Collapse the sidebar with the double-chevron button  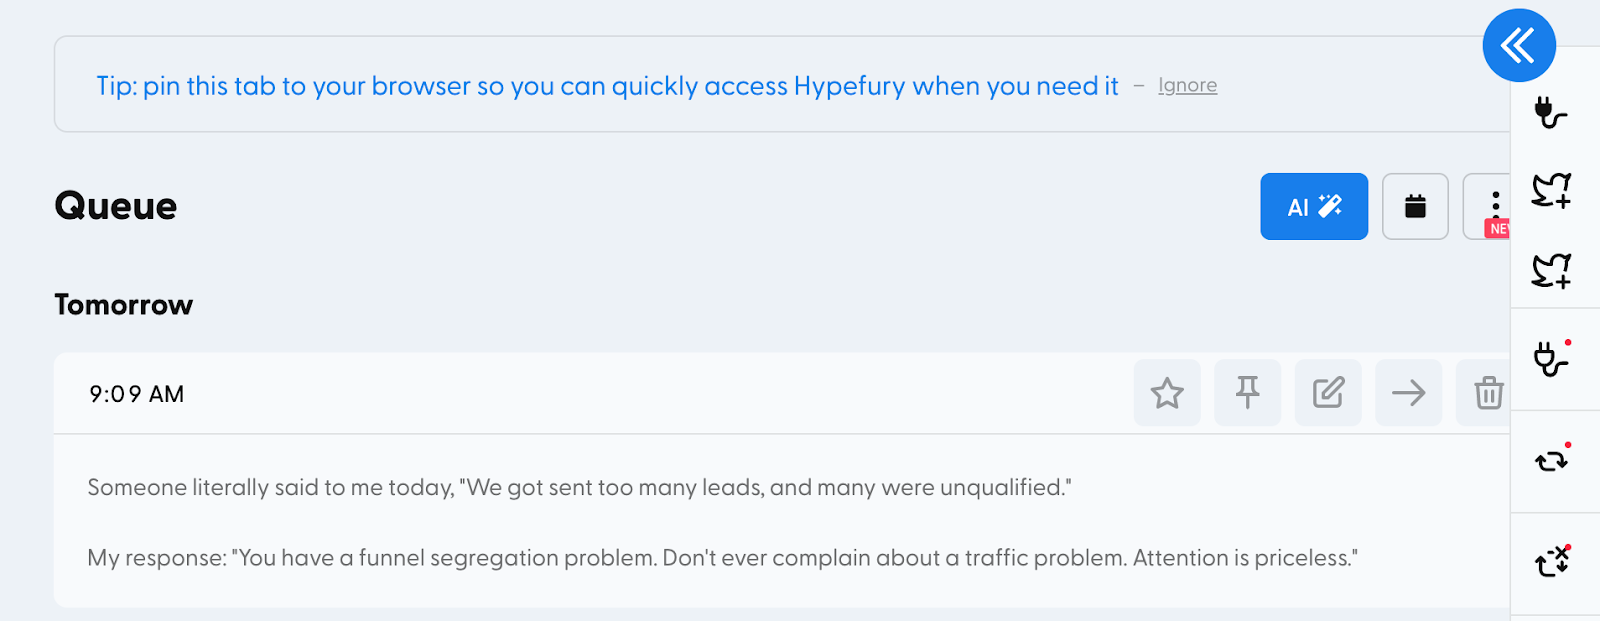[1519, 45]
